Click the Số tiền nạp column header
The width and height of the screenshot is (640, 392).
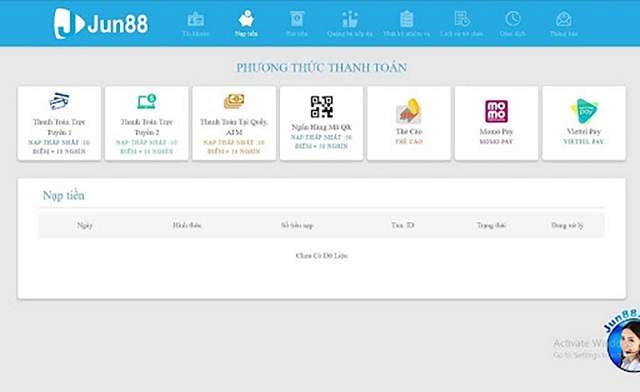[297, 225]
